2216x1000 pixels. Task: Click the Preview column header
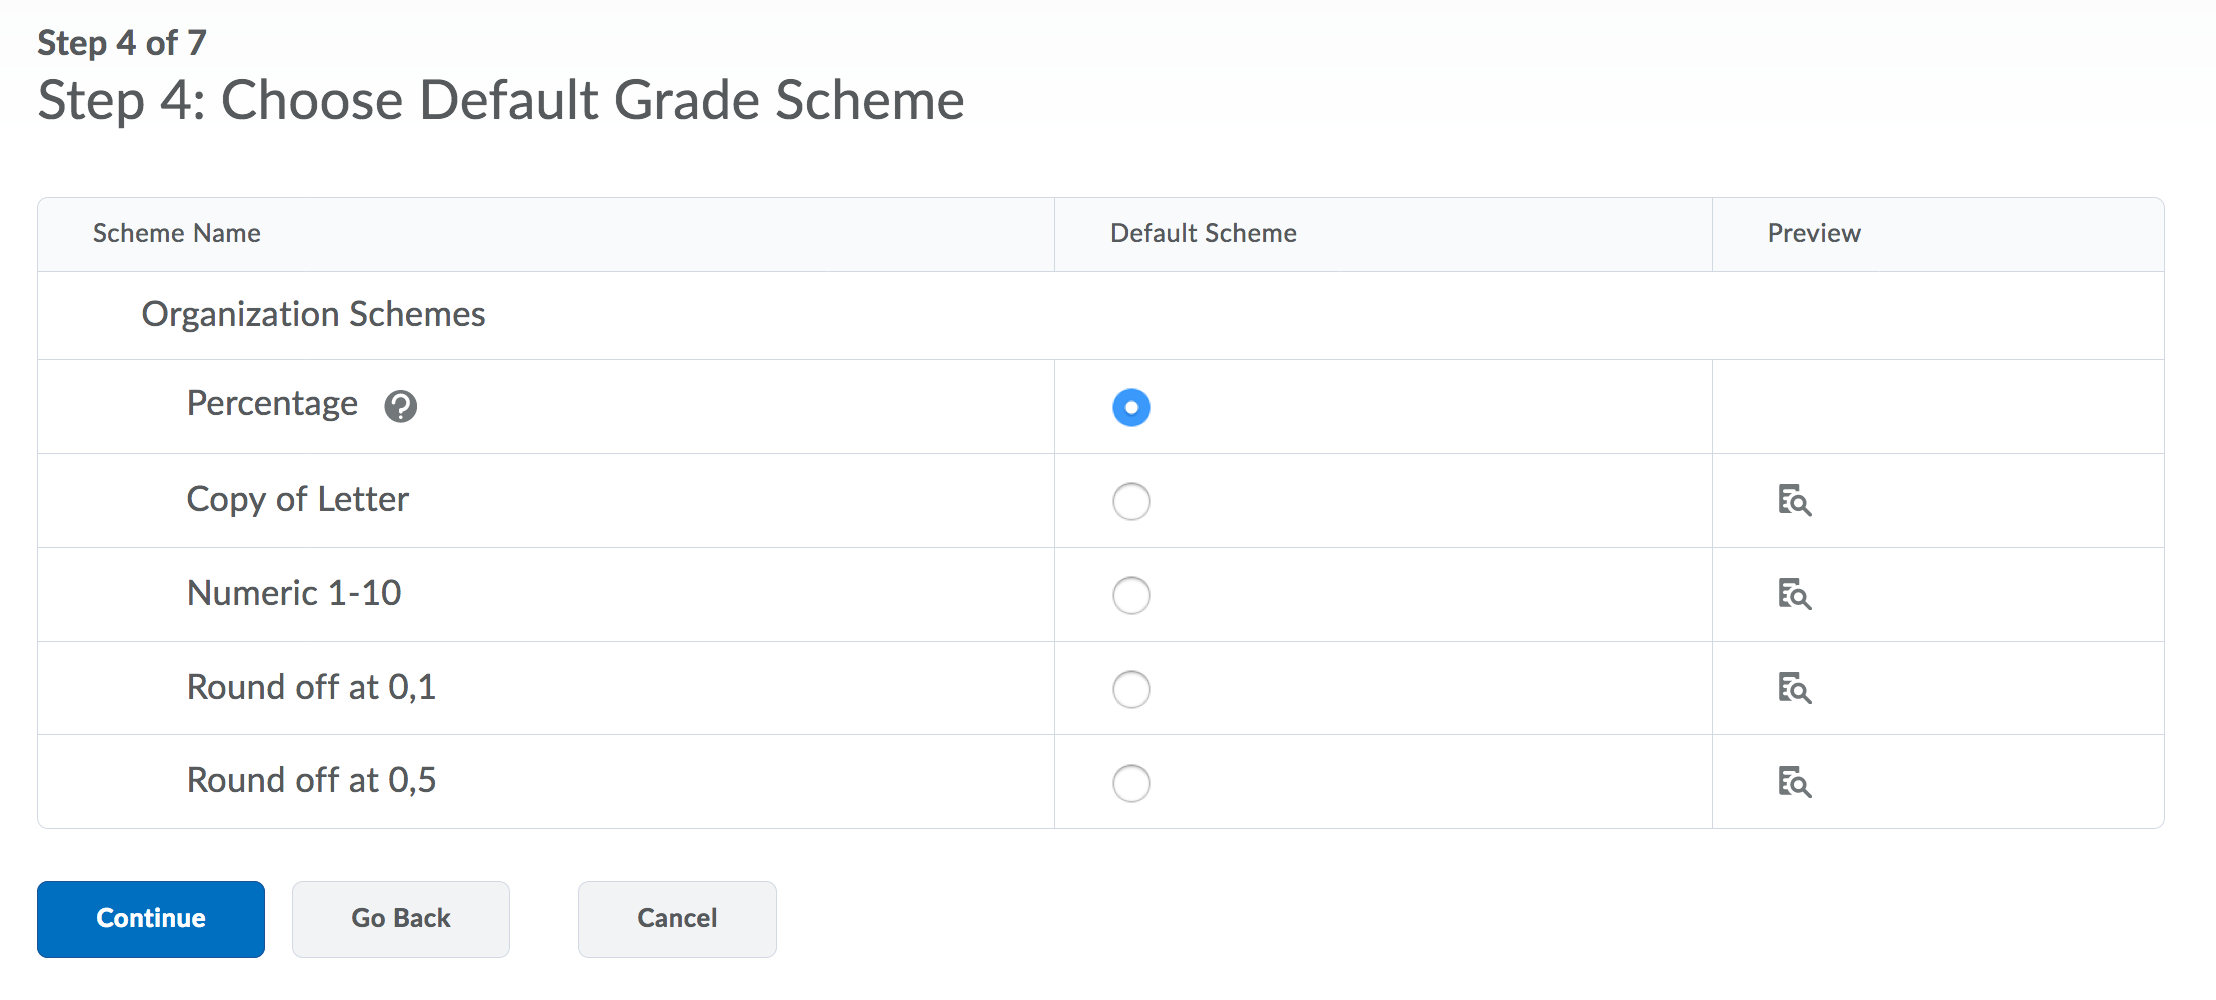tap(1814, 233)
